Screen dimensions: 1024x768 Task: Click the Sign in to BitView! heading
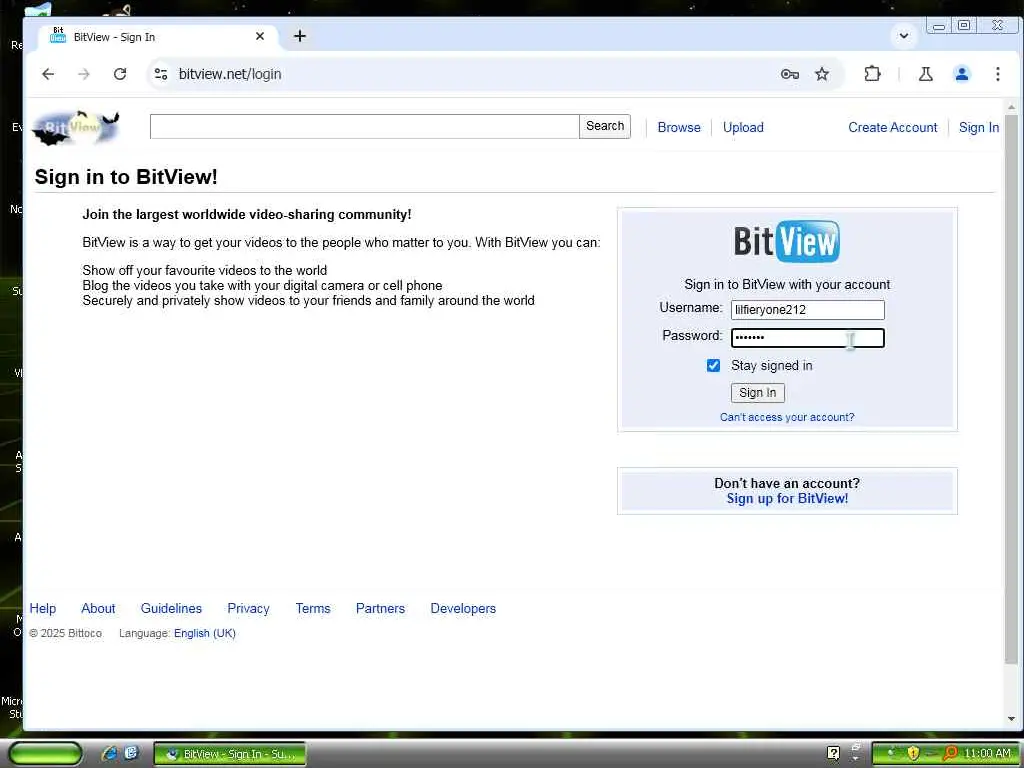pyautogui.click(x=126, y=176)
